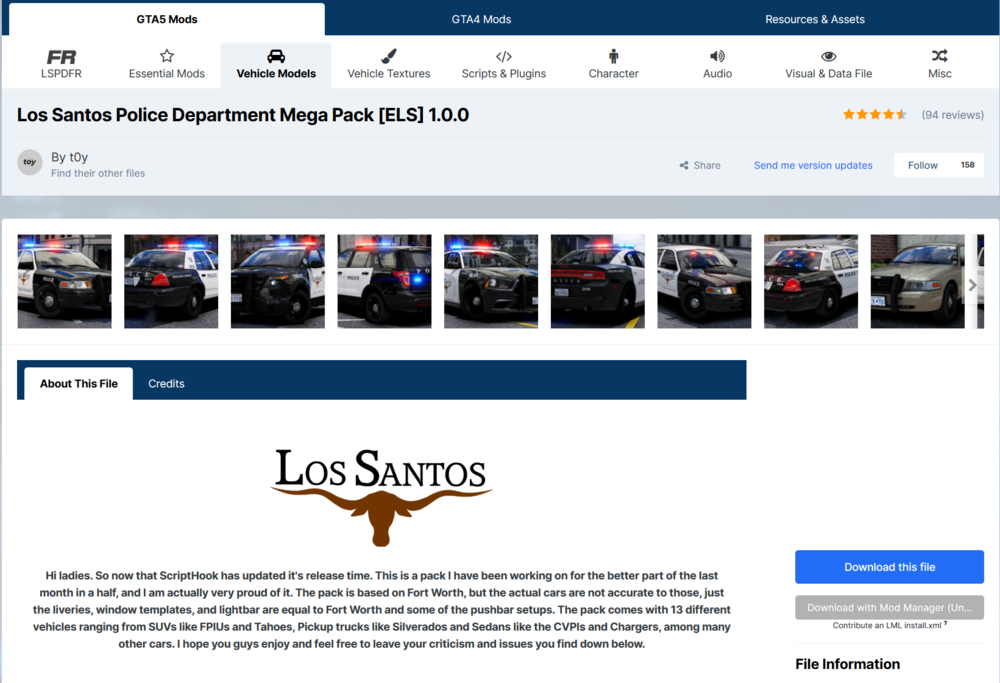Open the second screenshot thumbnail, rear police car view

click(x=171, y=281)
